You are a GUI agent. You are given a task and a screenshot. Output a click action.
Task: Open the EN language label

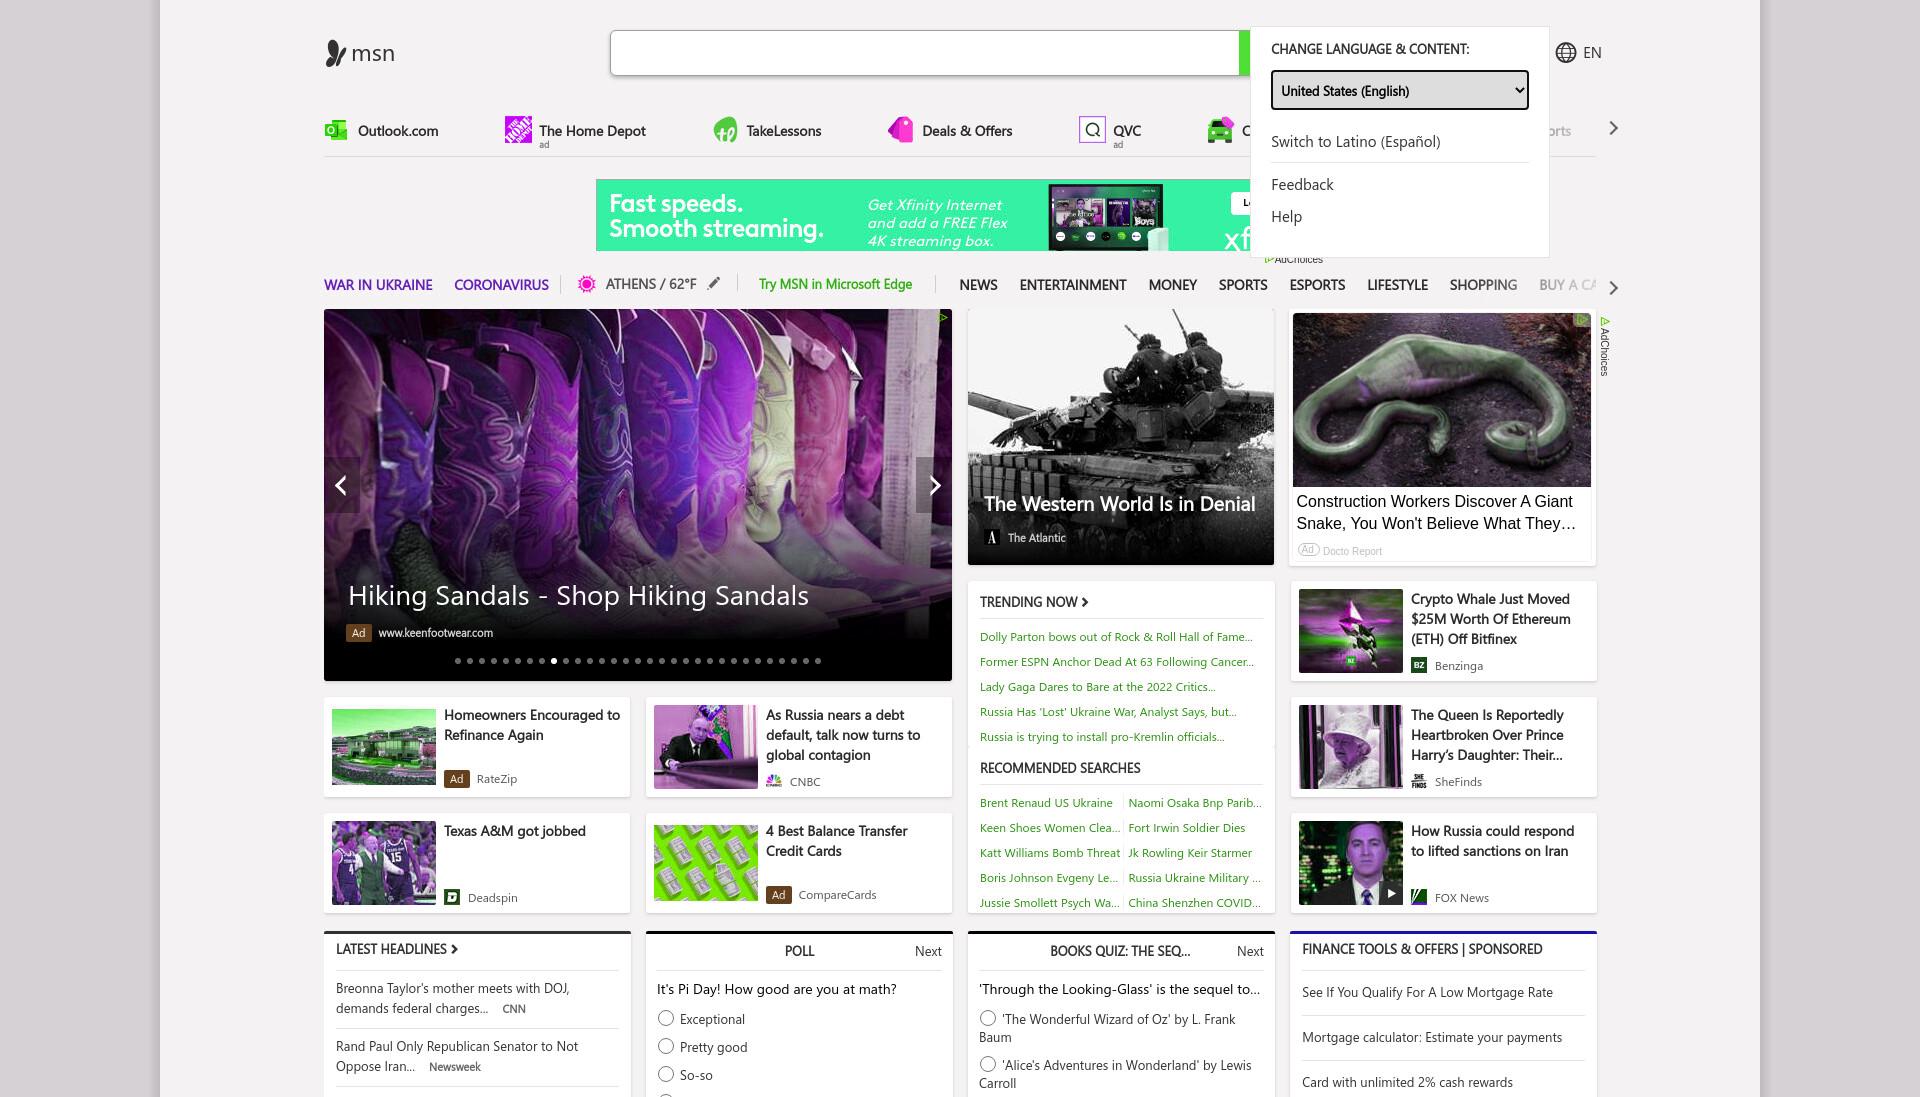(x=1592, y=53)
